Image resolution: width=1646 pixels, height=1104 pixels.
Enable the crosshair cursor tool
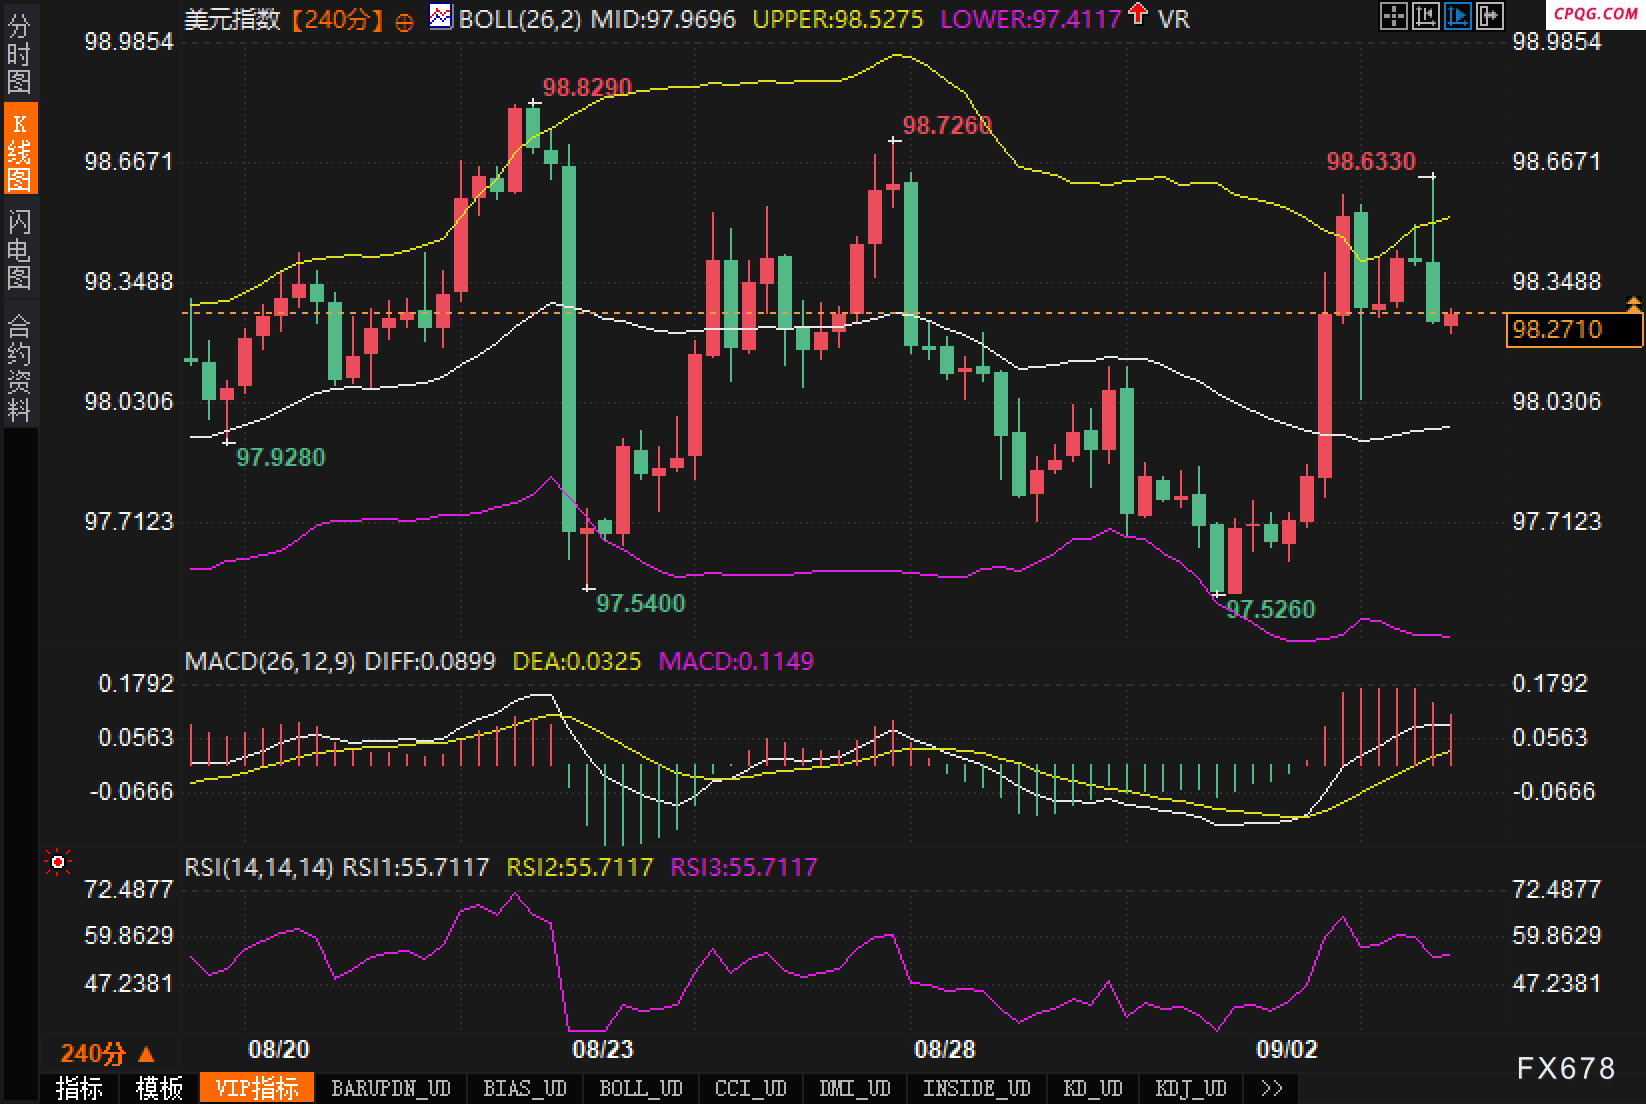click(x=1392, y=15)
